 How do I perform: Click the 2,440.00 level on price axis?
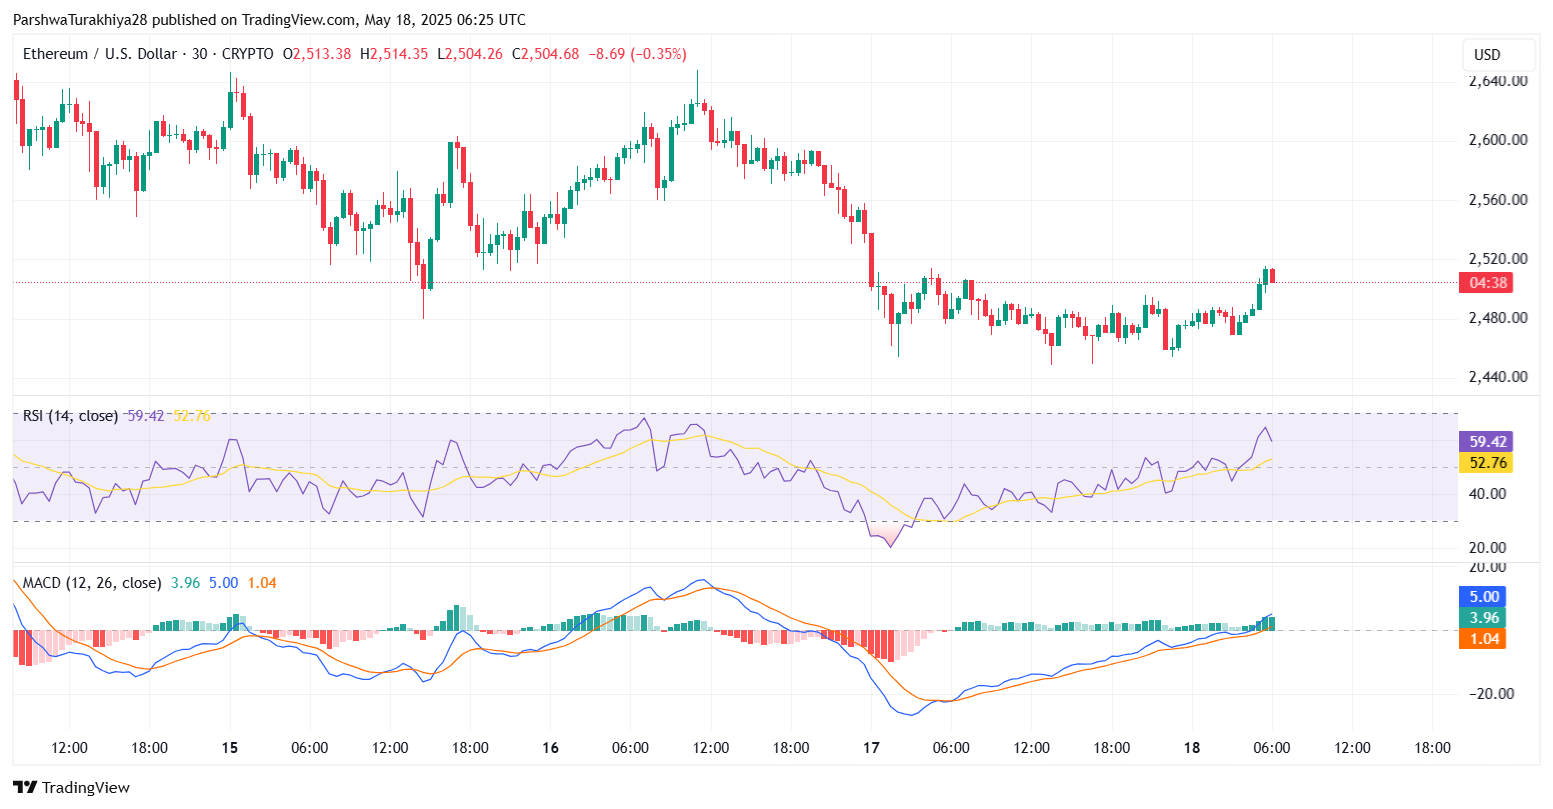[1497, 377]
